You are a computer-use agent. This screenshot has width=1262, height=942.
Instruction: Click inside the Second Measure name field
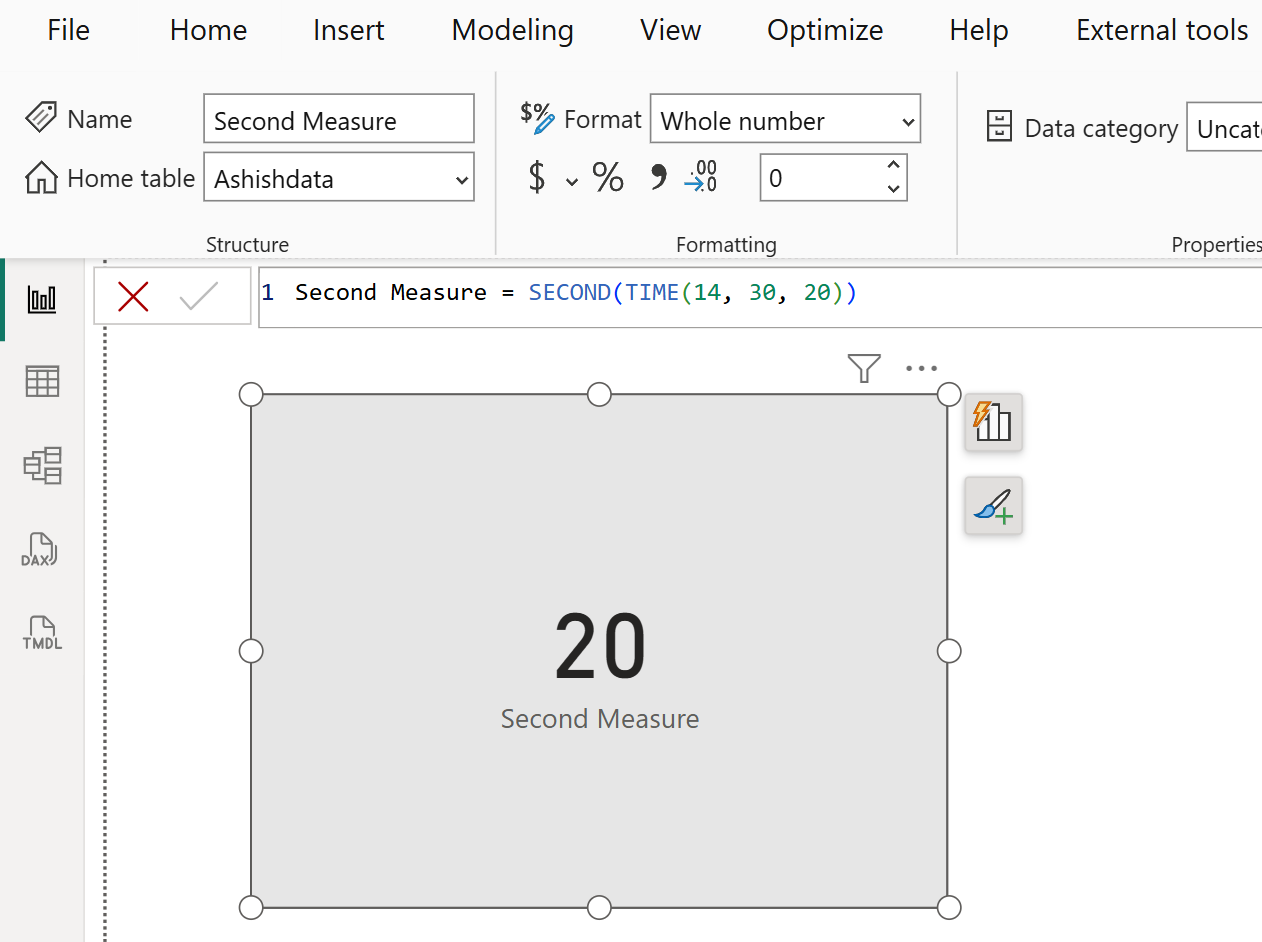click(338, 118)
